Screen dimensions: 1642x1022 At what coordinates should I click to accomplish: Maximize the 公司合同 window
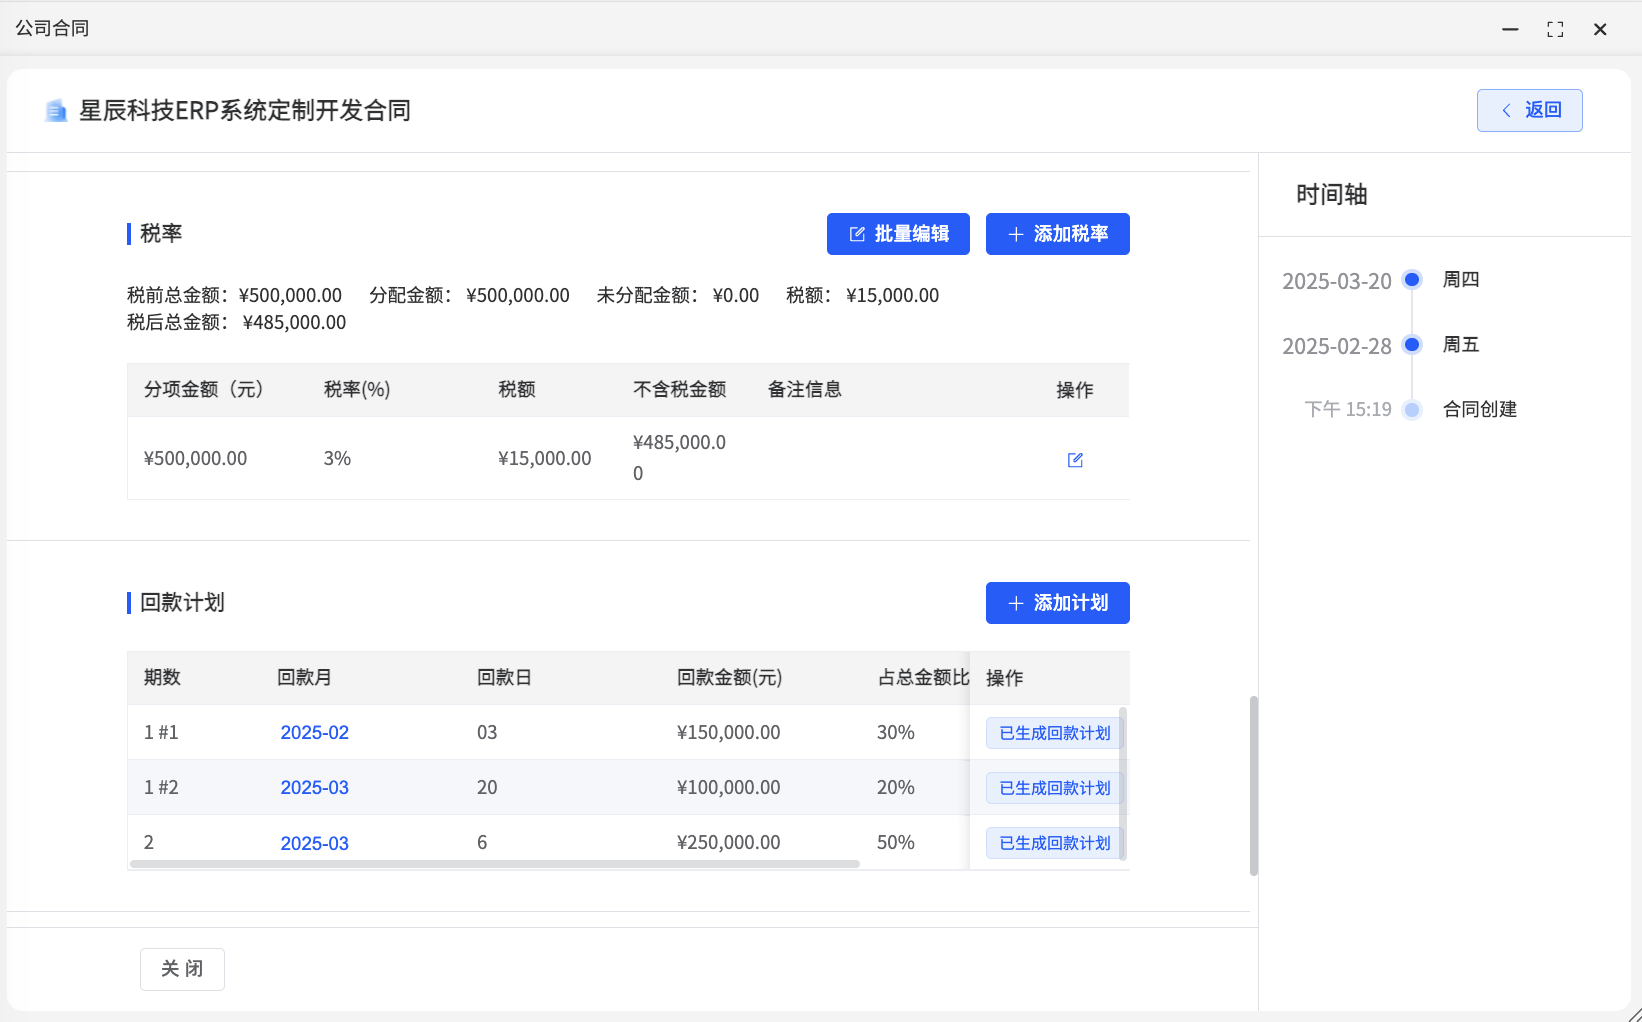pos(1555,29)
